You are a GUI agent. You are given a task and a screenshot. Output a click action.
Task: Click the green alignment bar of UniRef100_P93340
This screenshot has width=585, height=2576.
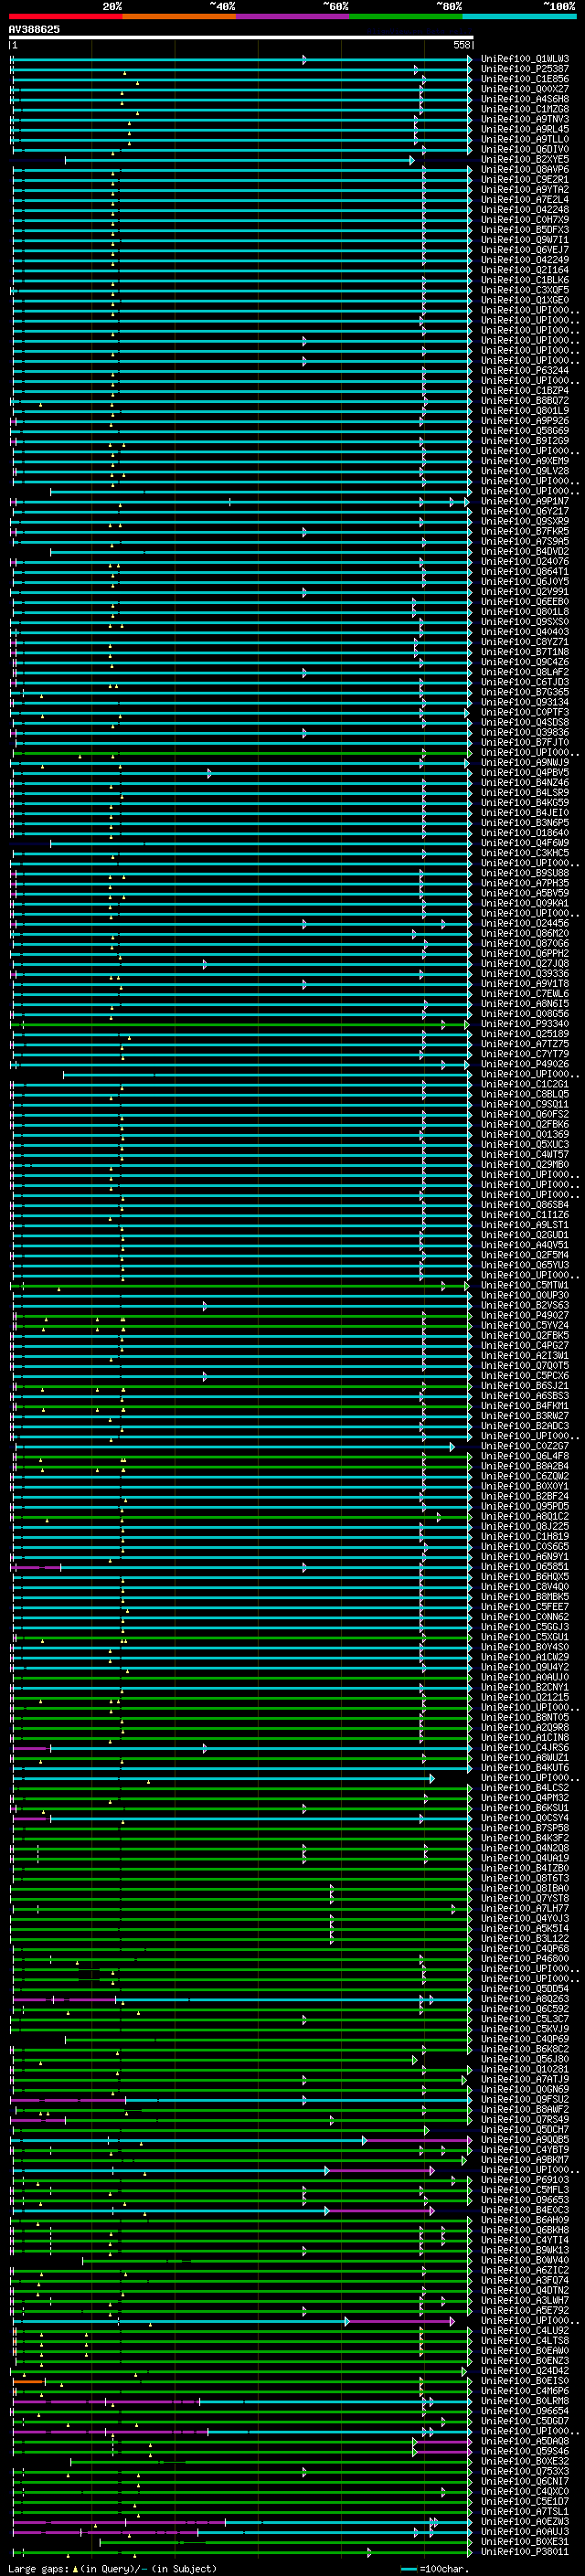click(x=240, y=1024)
